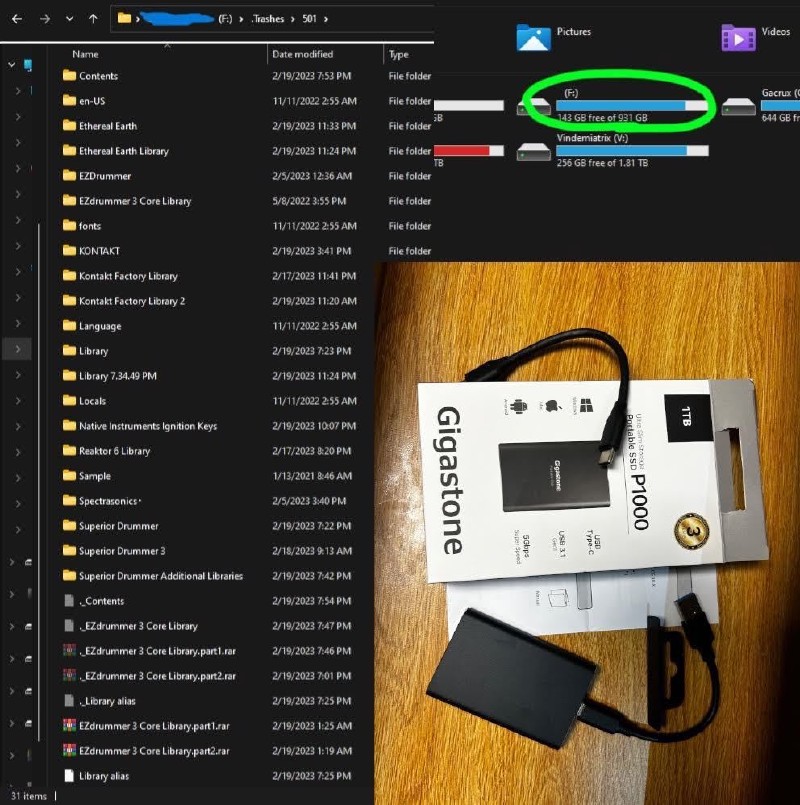Open the Pictures folder icon

(533, 37)
